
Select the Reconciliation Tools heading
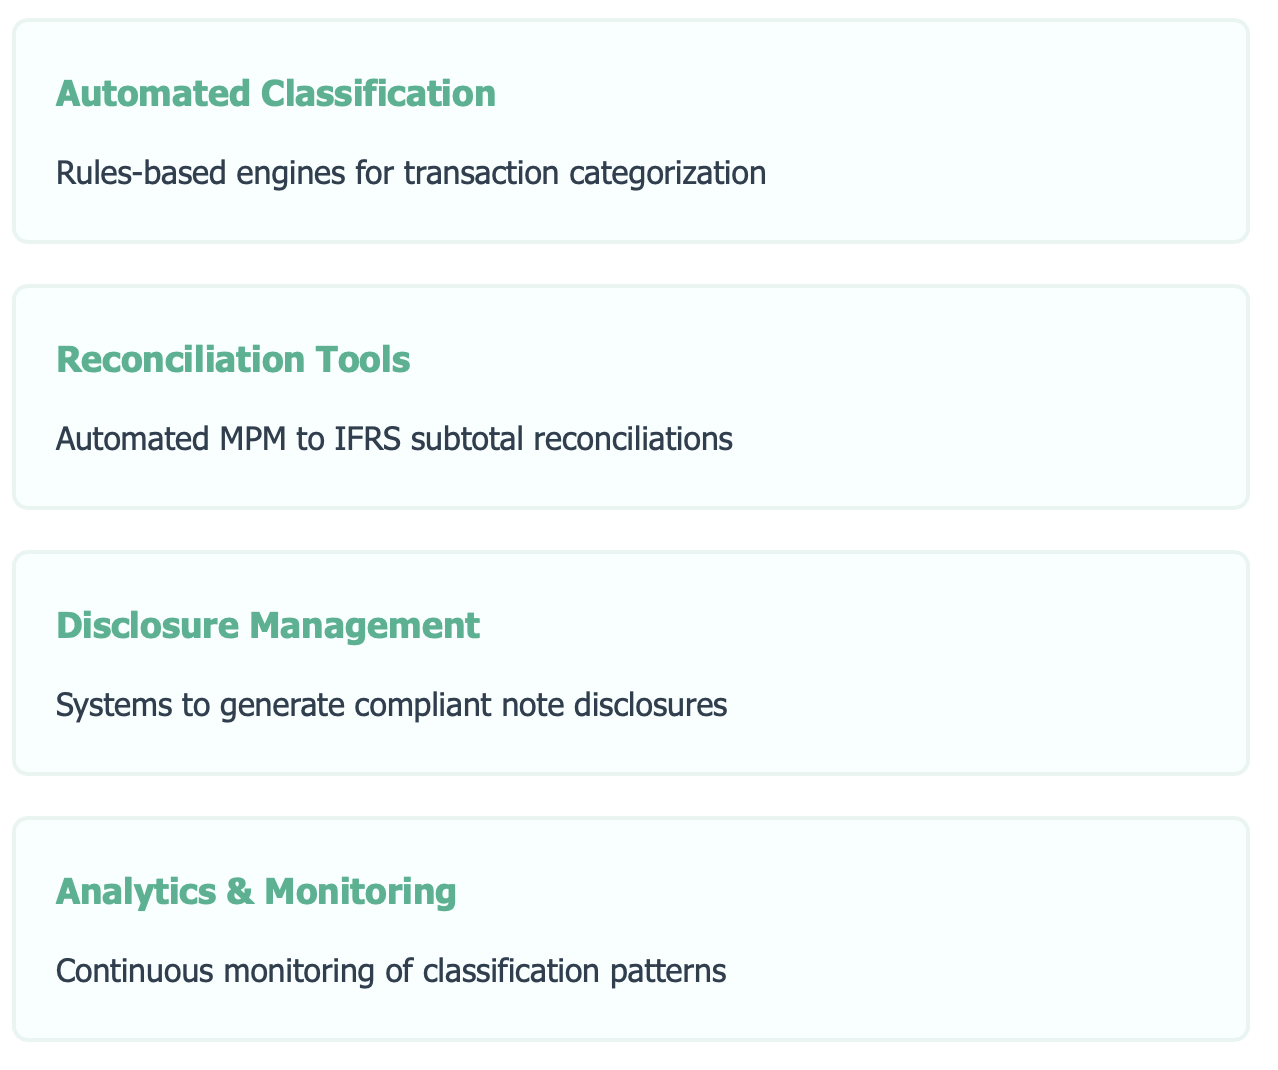click(233, 360)
